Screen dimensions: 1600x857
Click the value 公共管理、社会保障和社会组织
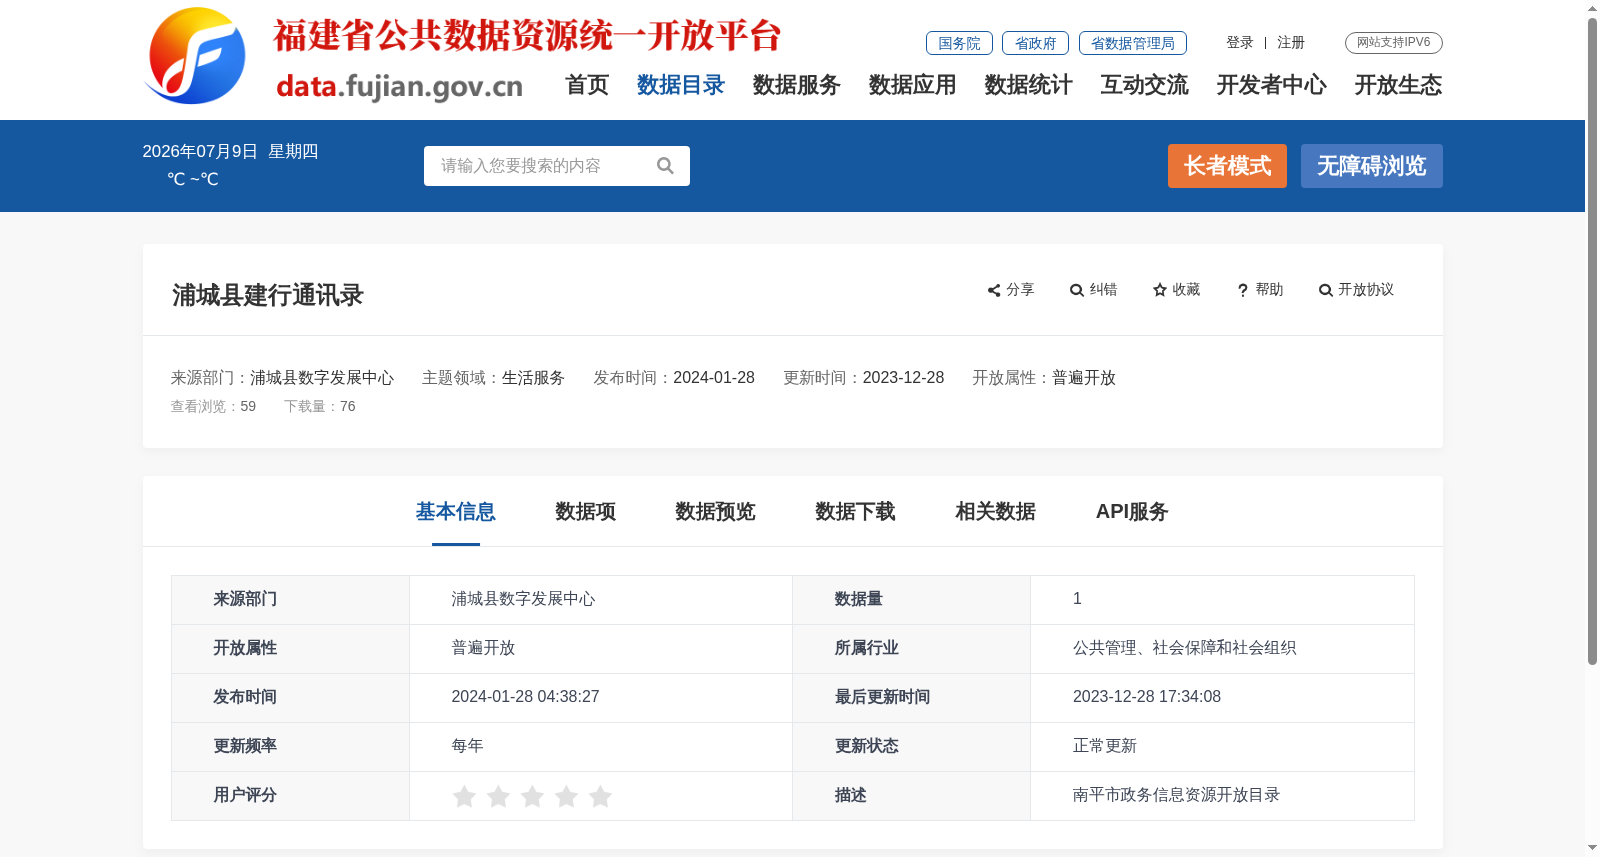1185,648
